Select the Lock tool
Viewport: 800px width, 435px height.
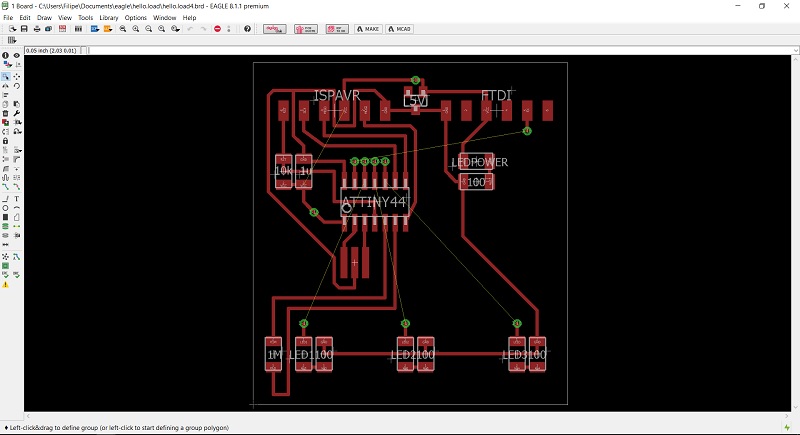point(6,141)
